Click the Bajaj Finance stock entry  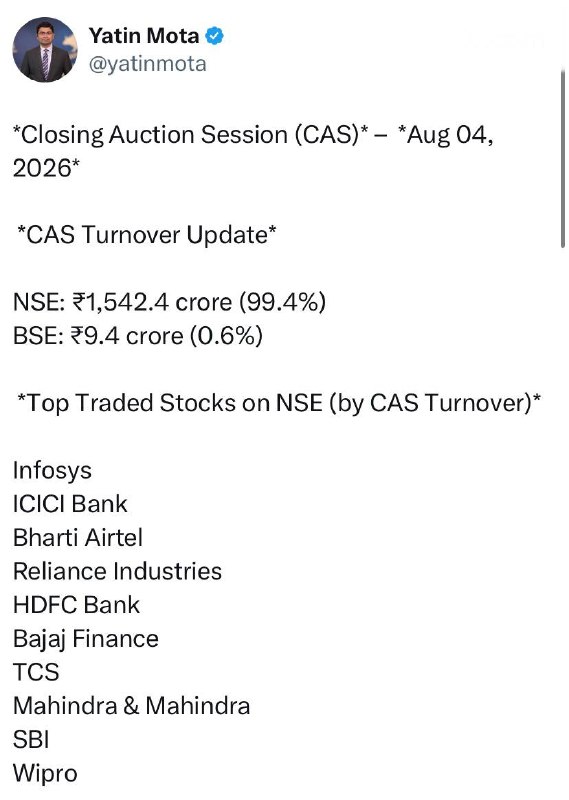pyautogui.click(x=86, y=639)
